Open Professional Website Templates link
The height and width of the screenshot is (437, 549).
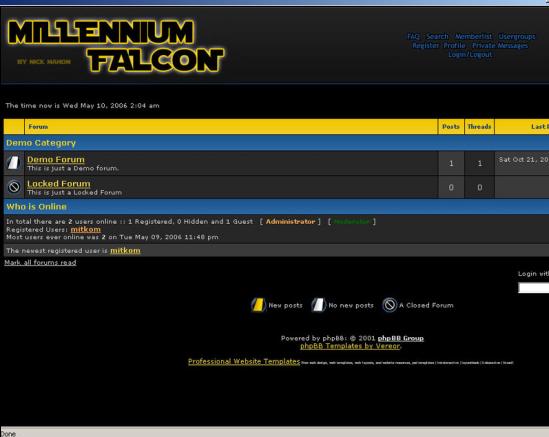(x=244, y=361)
